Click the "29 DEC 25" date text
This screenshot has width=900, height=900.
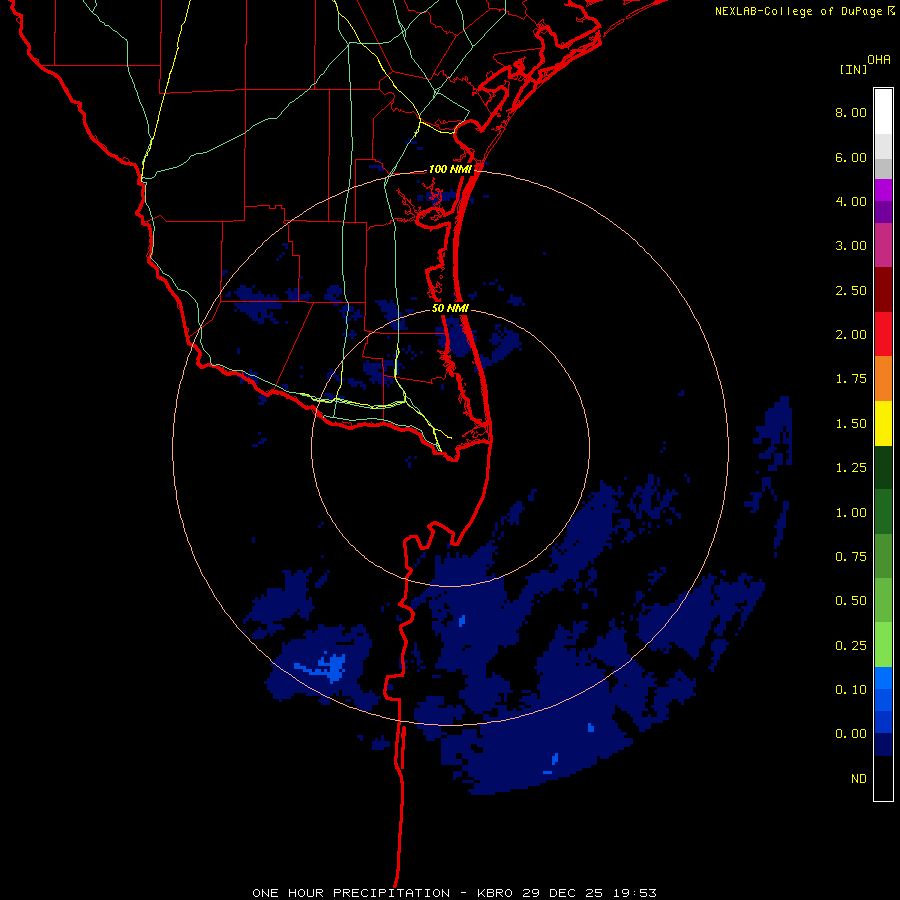tap(563, 893)
